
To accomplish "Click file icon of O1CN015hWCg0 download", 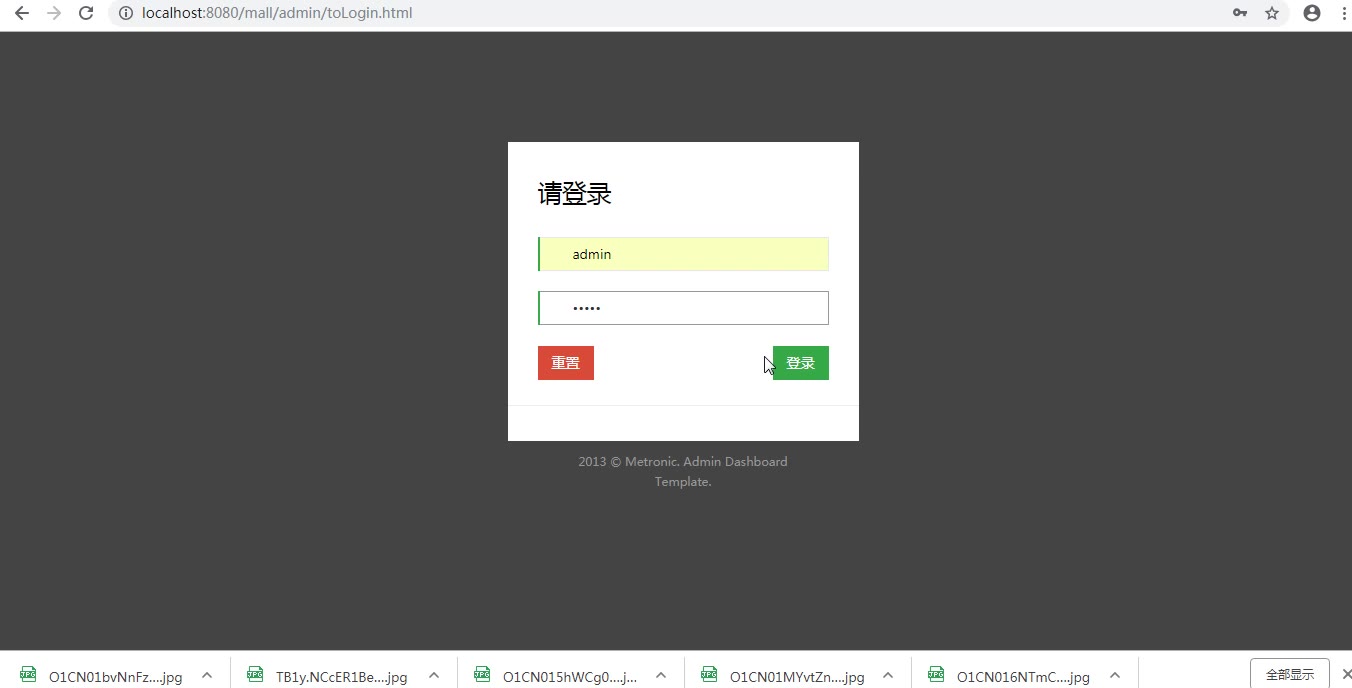I will (482, 674).
